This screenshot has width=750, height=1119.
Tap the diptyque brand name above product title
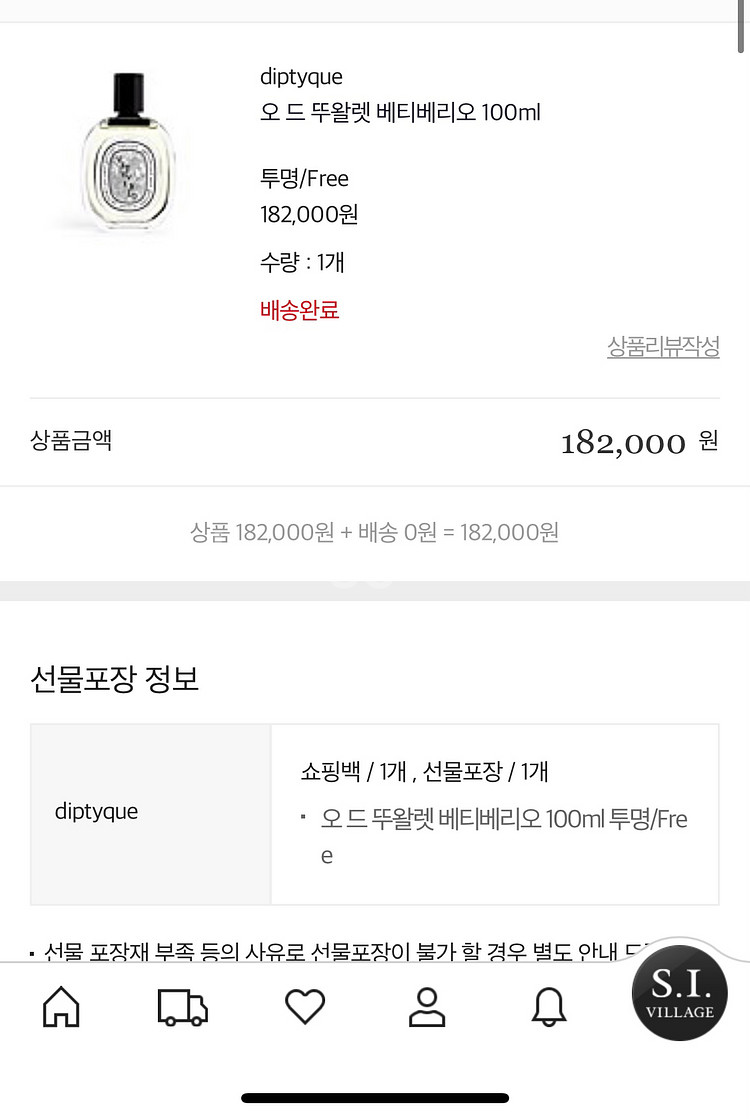pos(301,77)
